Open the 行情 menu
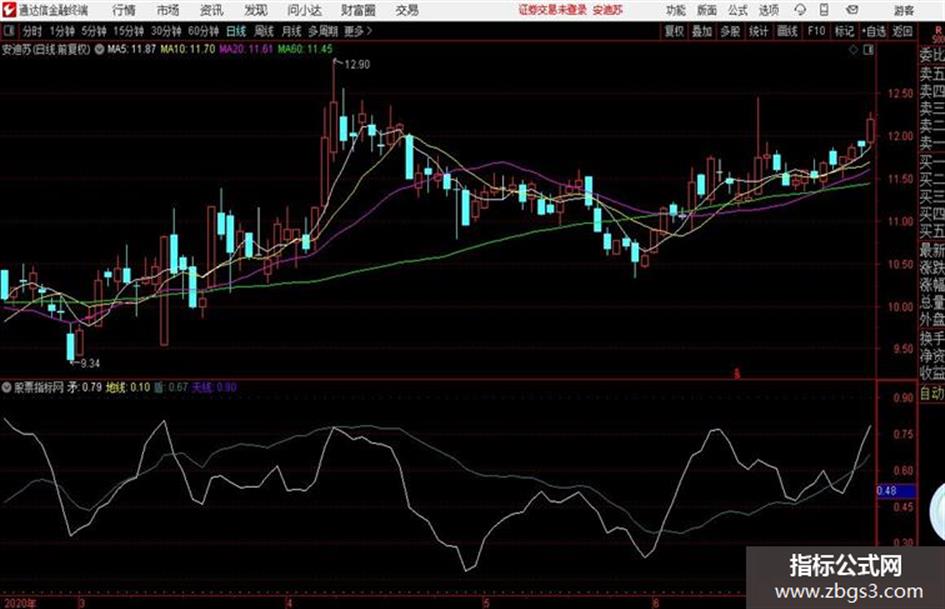Viewport: 945px width, 609px height. (x=124, y=10)
